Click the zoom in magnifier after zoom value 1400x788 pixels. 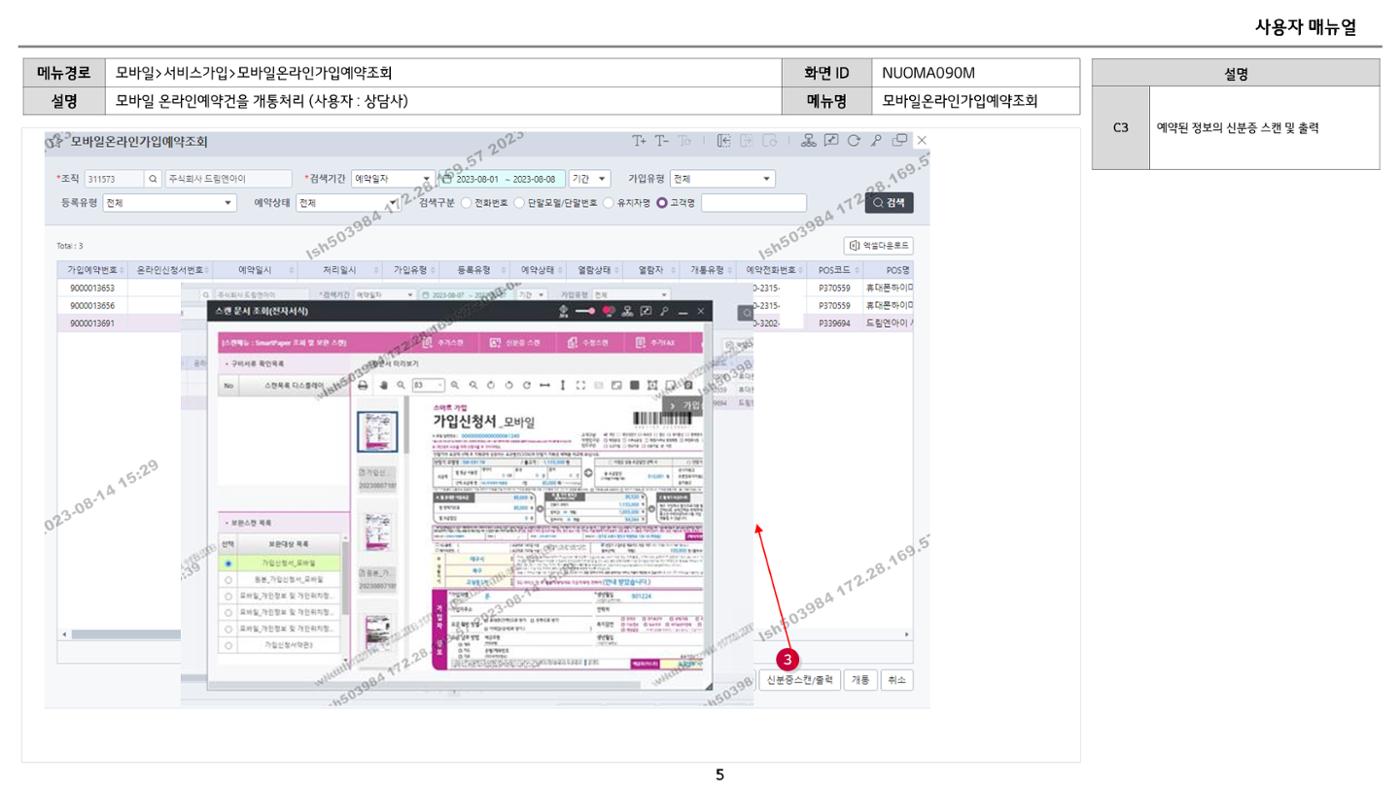[x=453, y=384]
